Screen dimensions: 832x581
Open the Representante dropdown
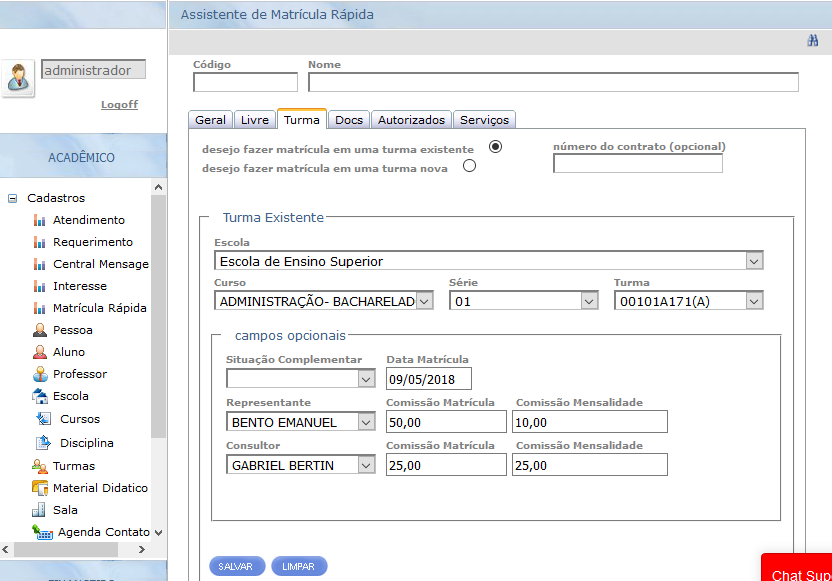366,422
